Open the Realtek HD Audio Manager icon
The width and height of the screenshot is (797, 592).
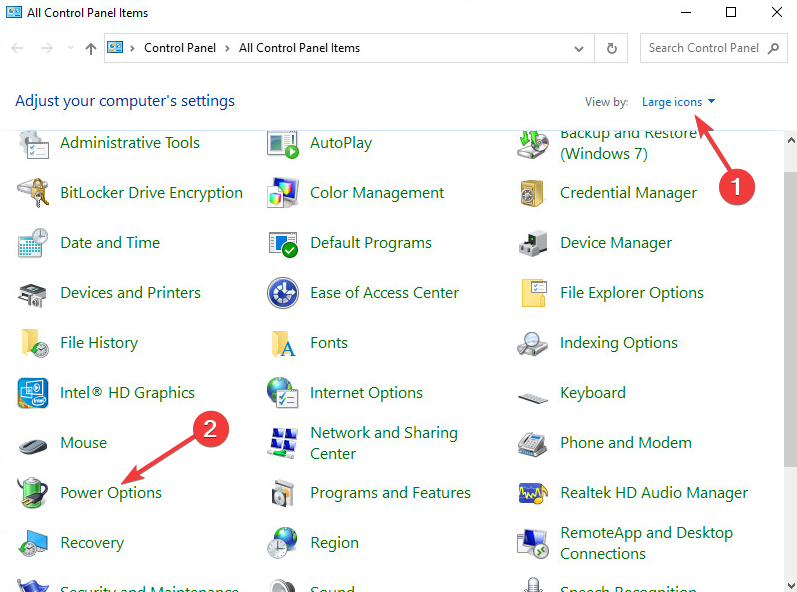point(533,493)
